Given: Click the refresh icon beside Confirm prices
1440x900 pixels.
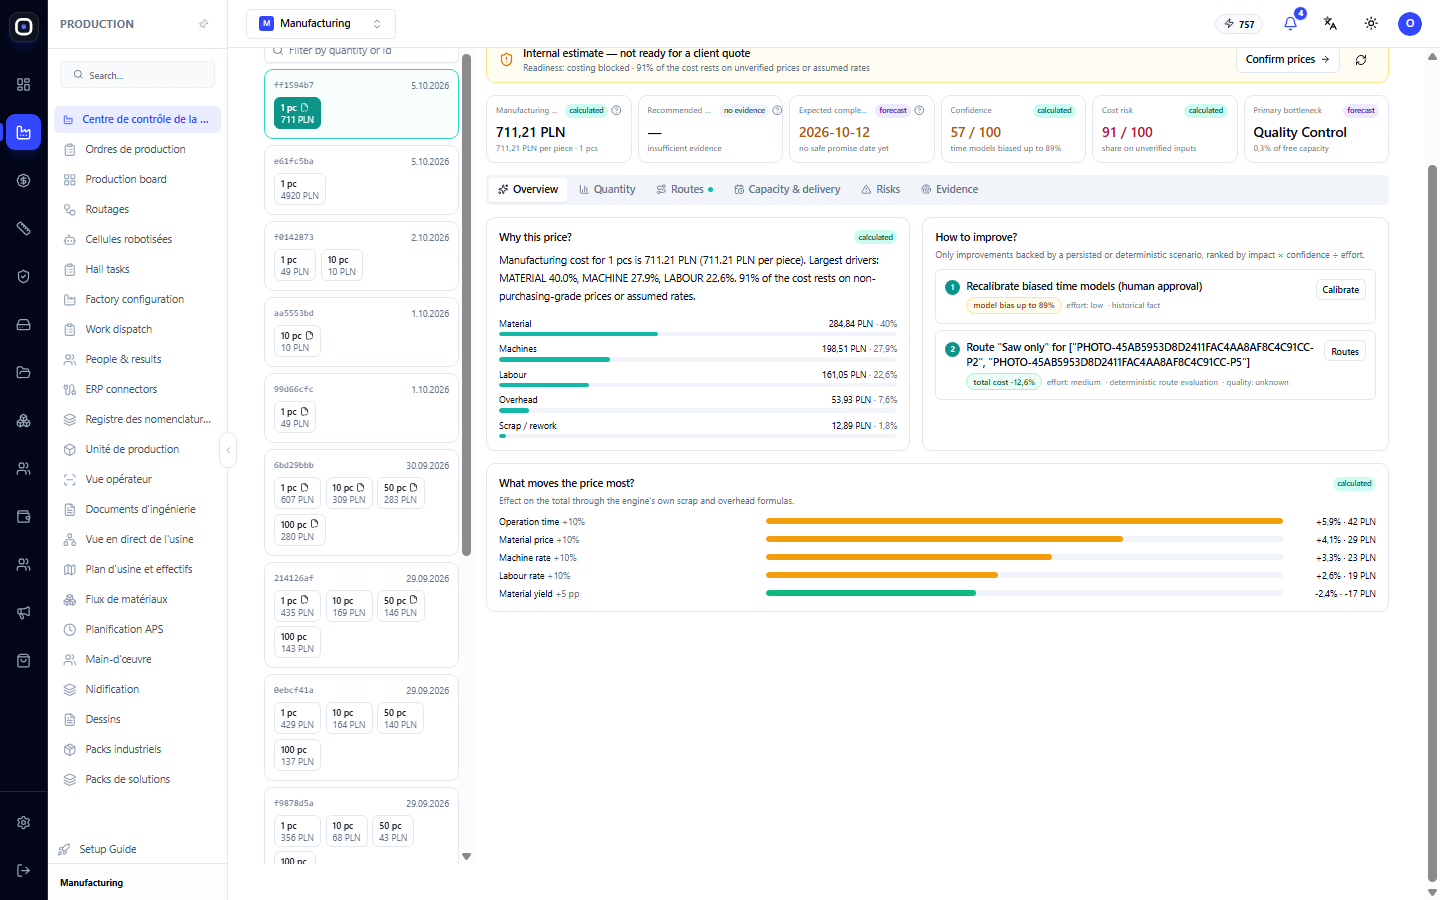Looking at the screenshot, I should click(x=1361, y=60).
